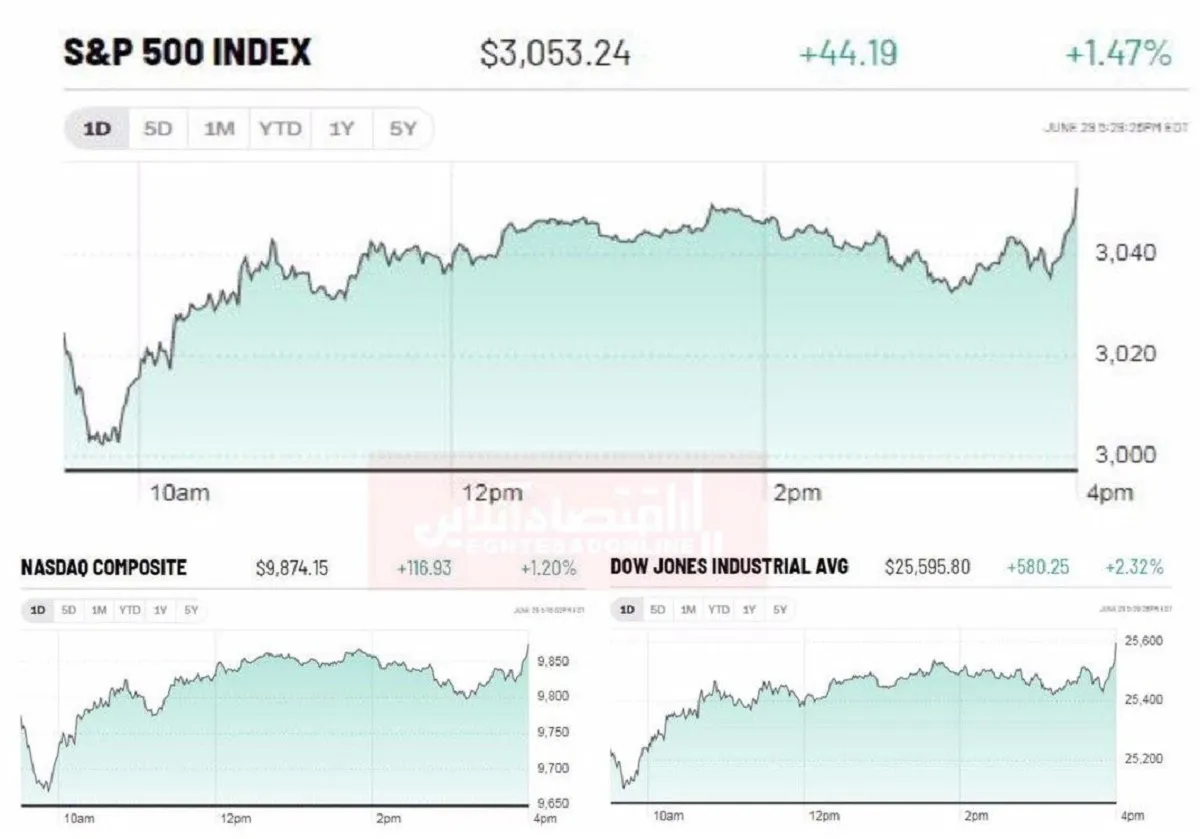1200x839 pixels.
Task: Select the YTD range on the S&P 500 chart
Action: (280, 129)
